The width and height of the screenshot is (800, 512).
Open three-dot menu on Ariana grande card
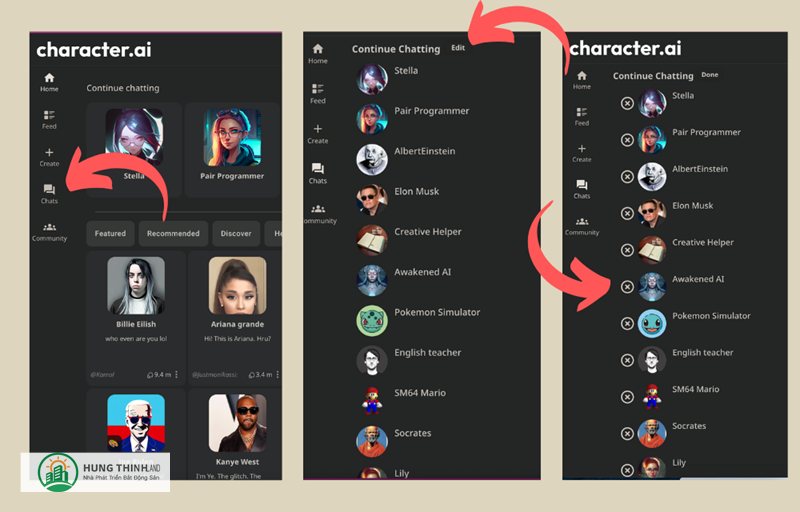coord(278,374)
